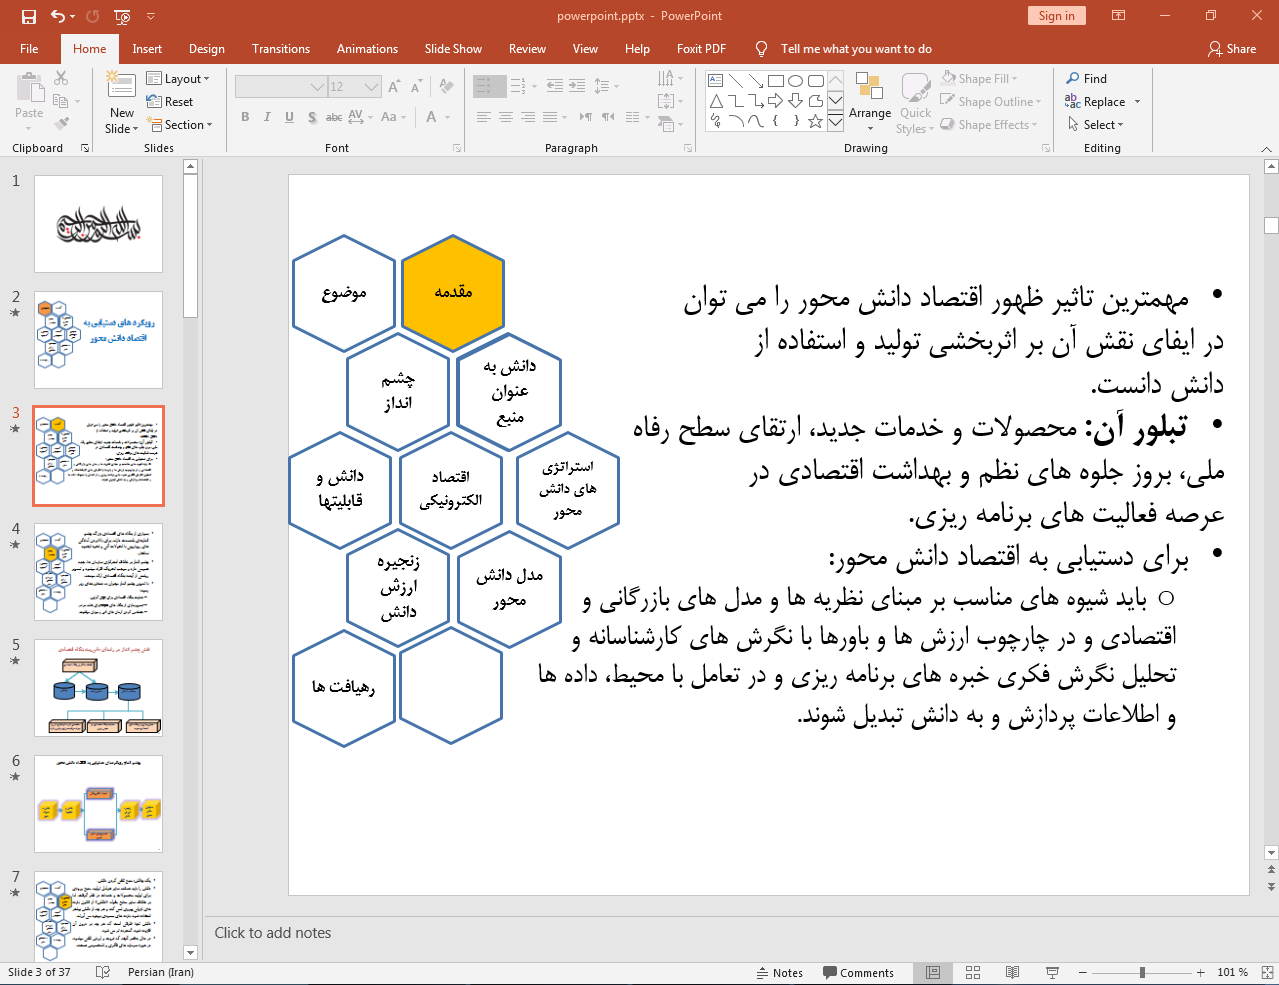The height and width of the screenshot is (985, 1279).
Task: Toggle the Comments pane
Action: point(858,972)
